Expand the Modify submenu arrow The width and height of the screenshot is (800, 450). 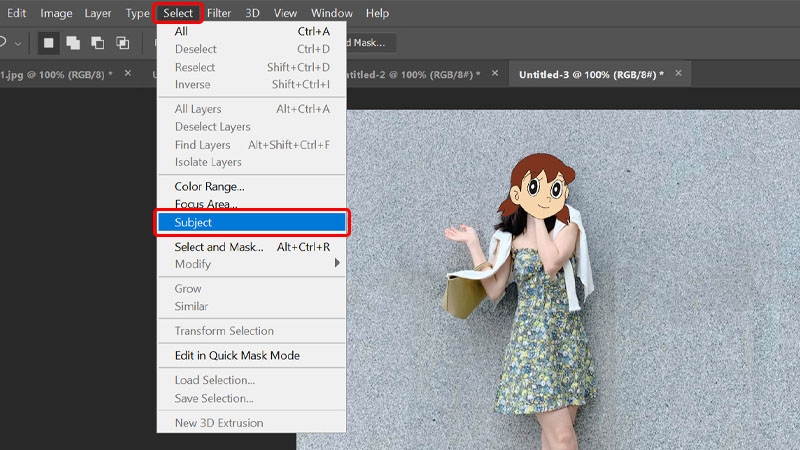(x=337, y=263)
